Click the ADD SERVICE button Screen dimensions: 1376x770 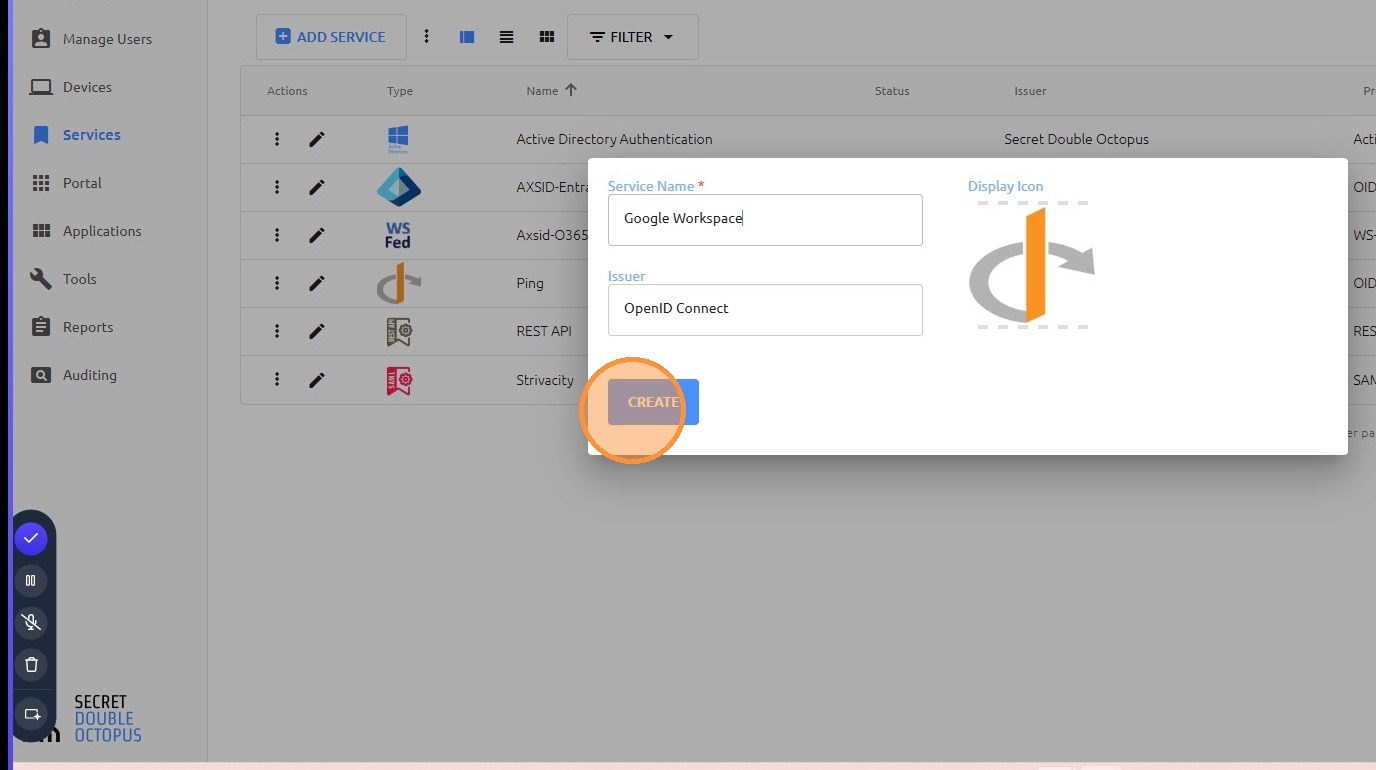tap(331, 37)
